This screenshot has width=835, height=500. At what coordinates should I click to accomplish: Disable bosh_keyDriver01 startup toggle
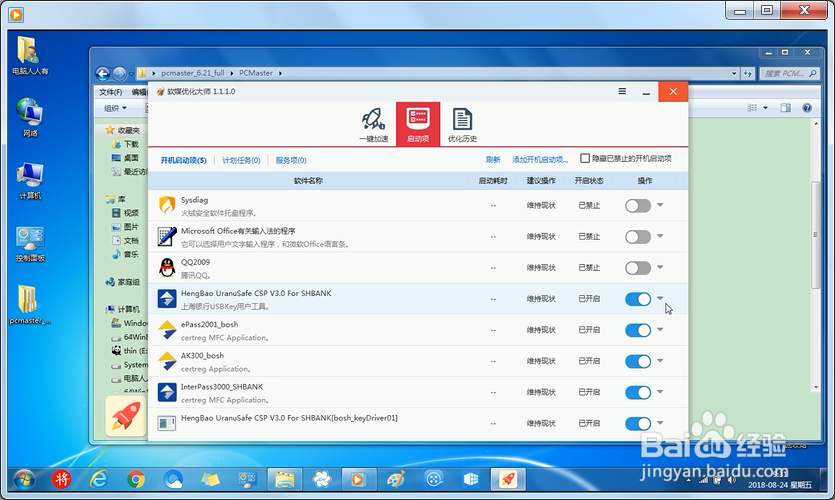click(638, 424)
